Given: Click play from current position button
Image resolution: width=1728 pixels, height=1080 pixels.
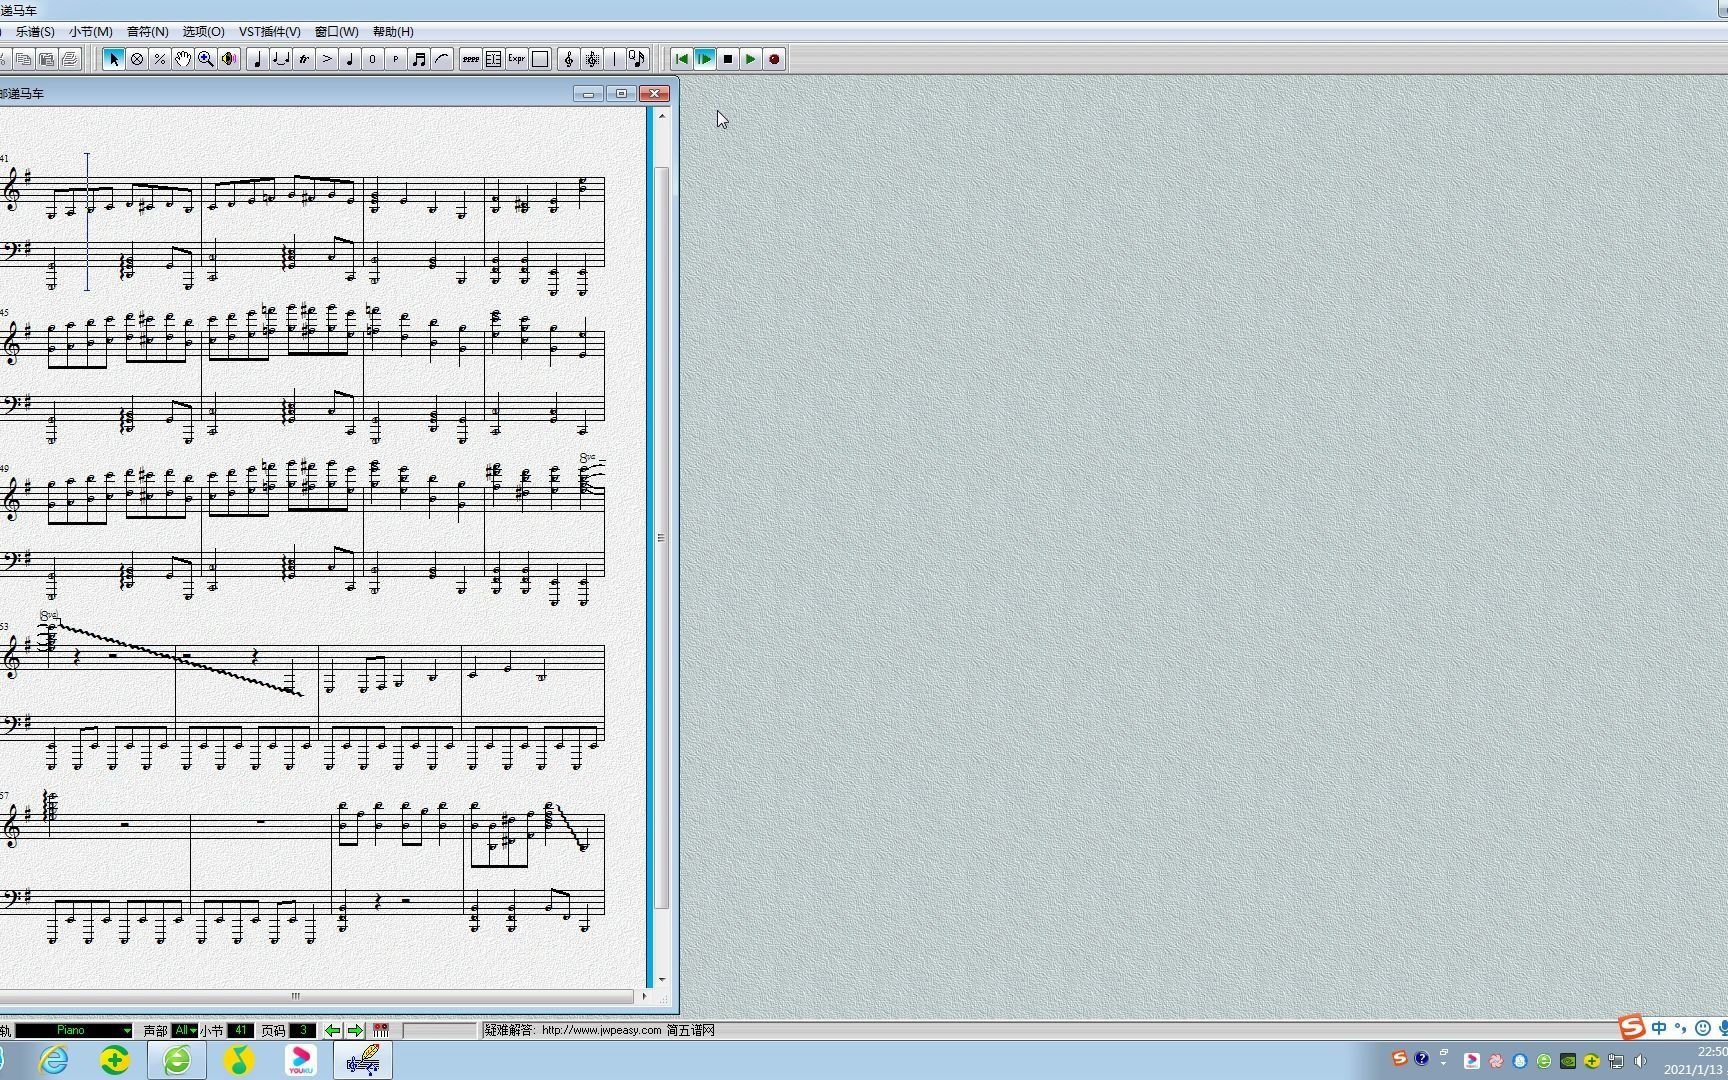Looking at the screenshot, I should 705,59.
